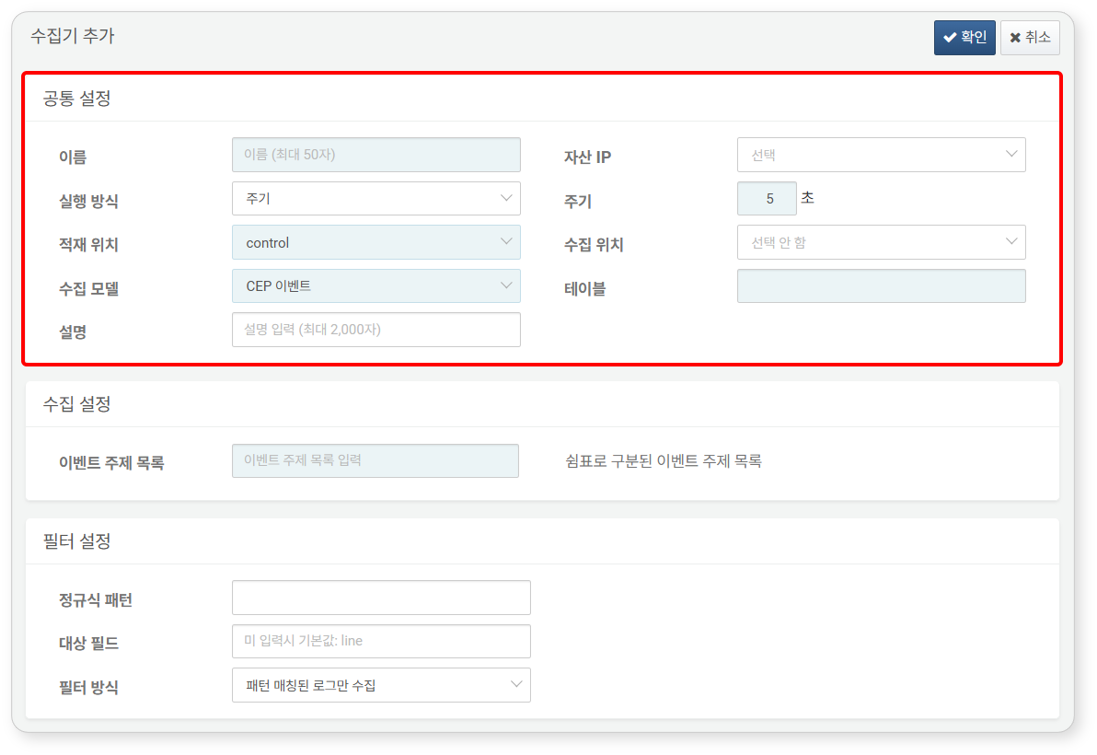Click the 자산 IP label
Viewport: 1097px width, 755px height.
pos(588,157)
